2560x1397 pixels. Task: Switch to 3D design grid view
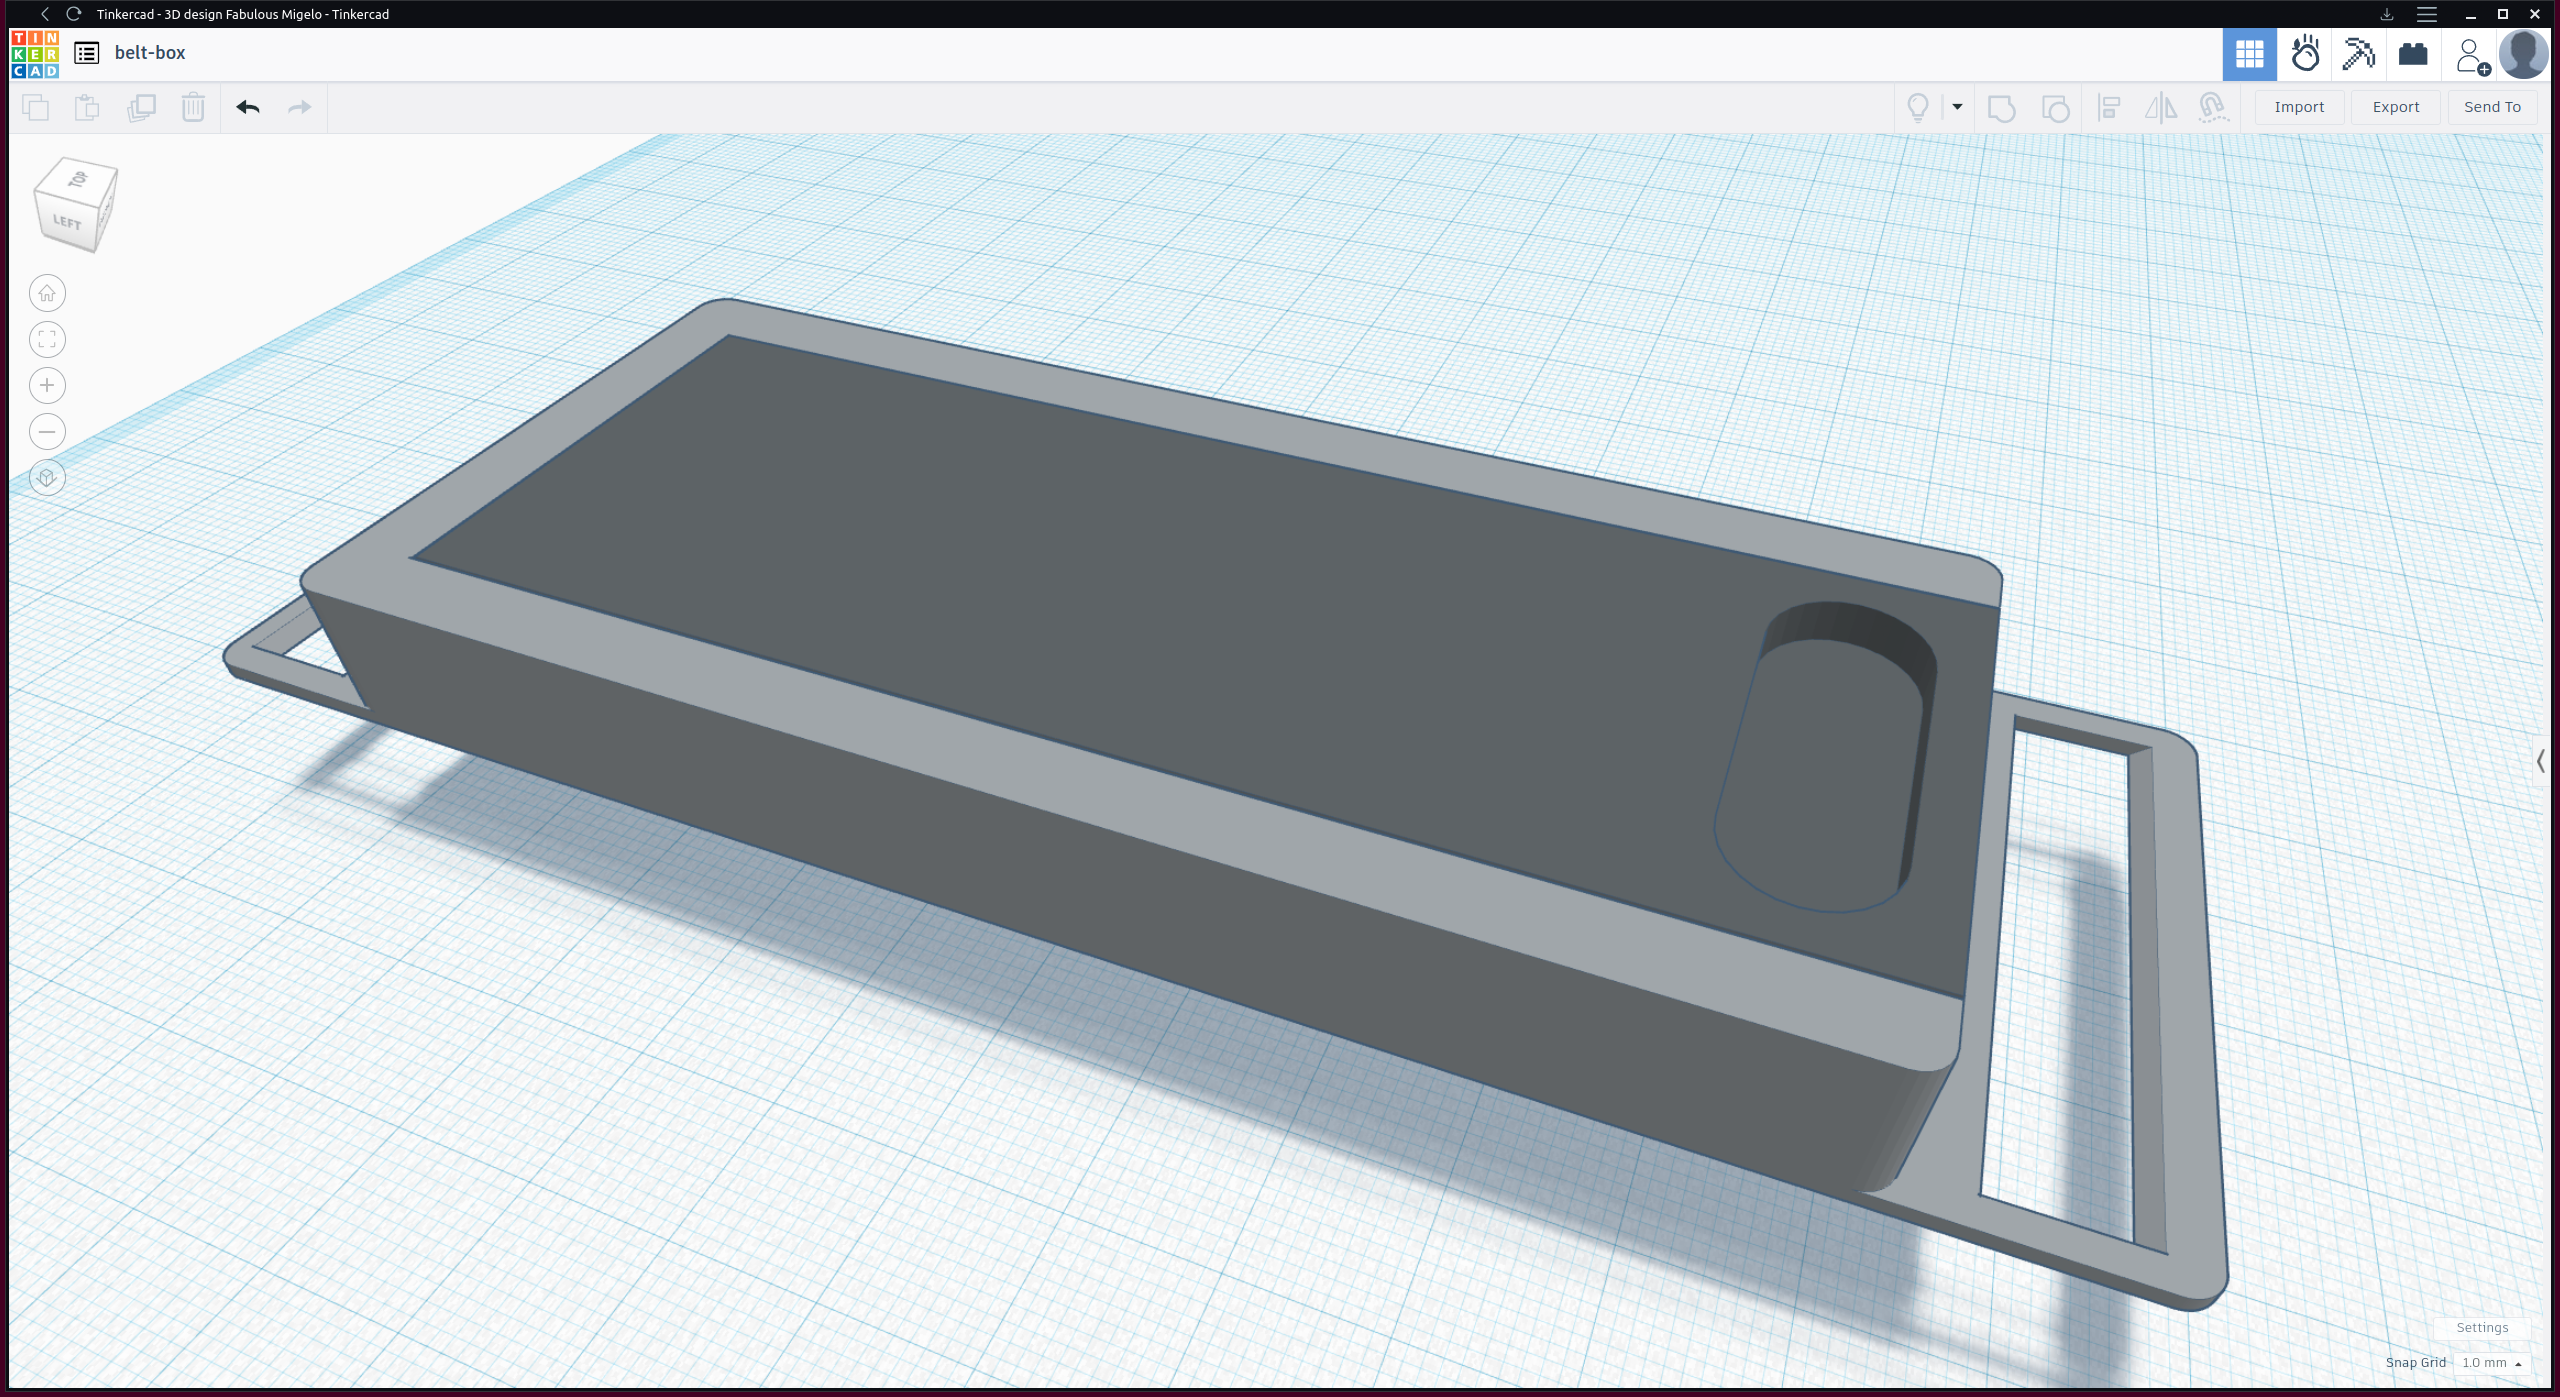point(2249,54)
